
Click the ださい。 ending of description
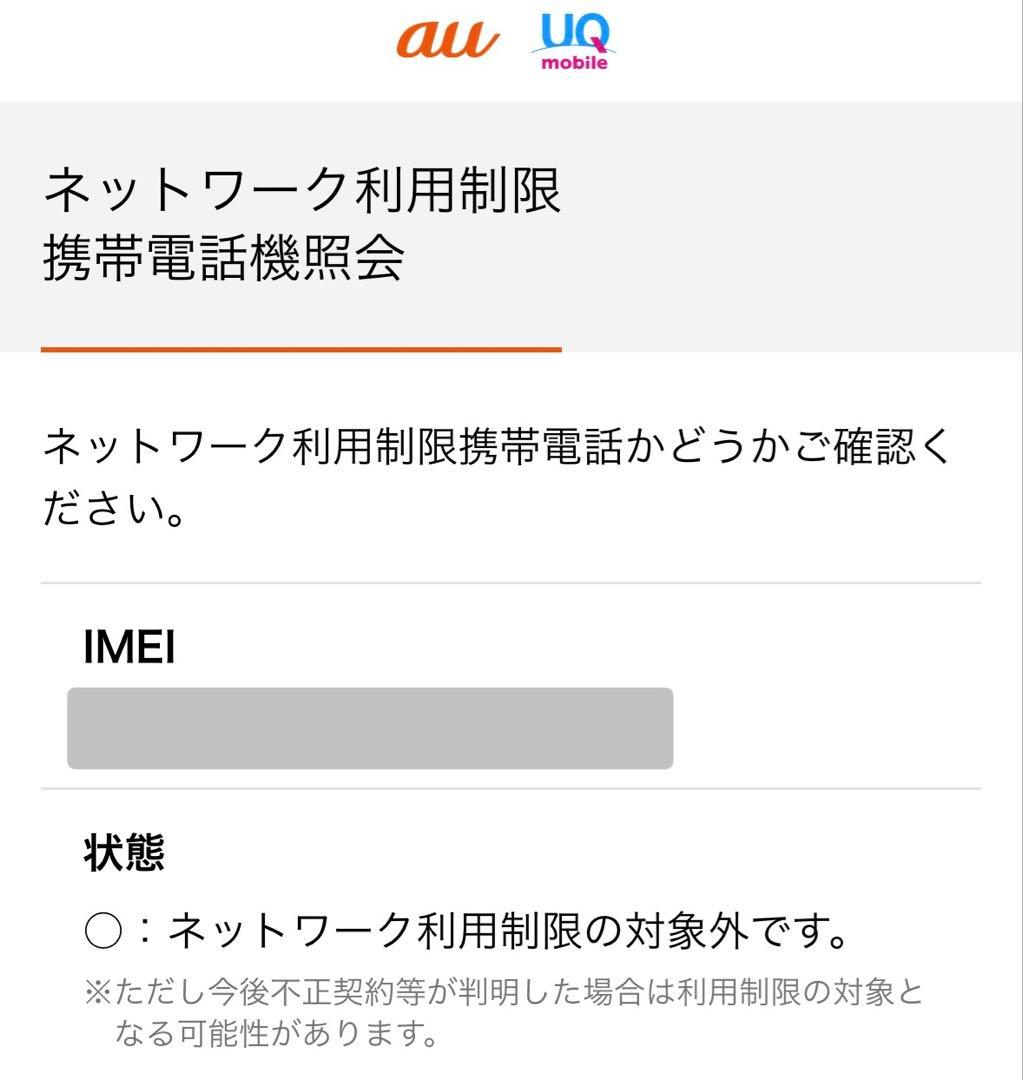click(x=114, y=510)
